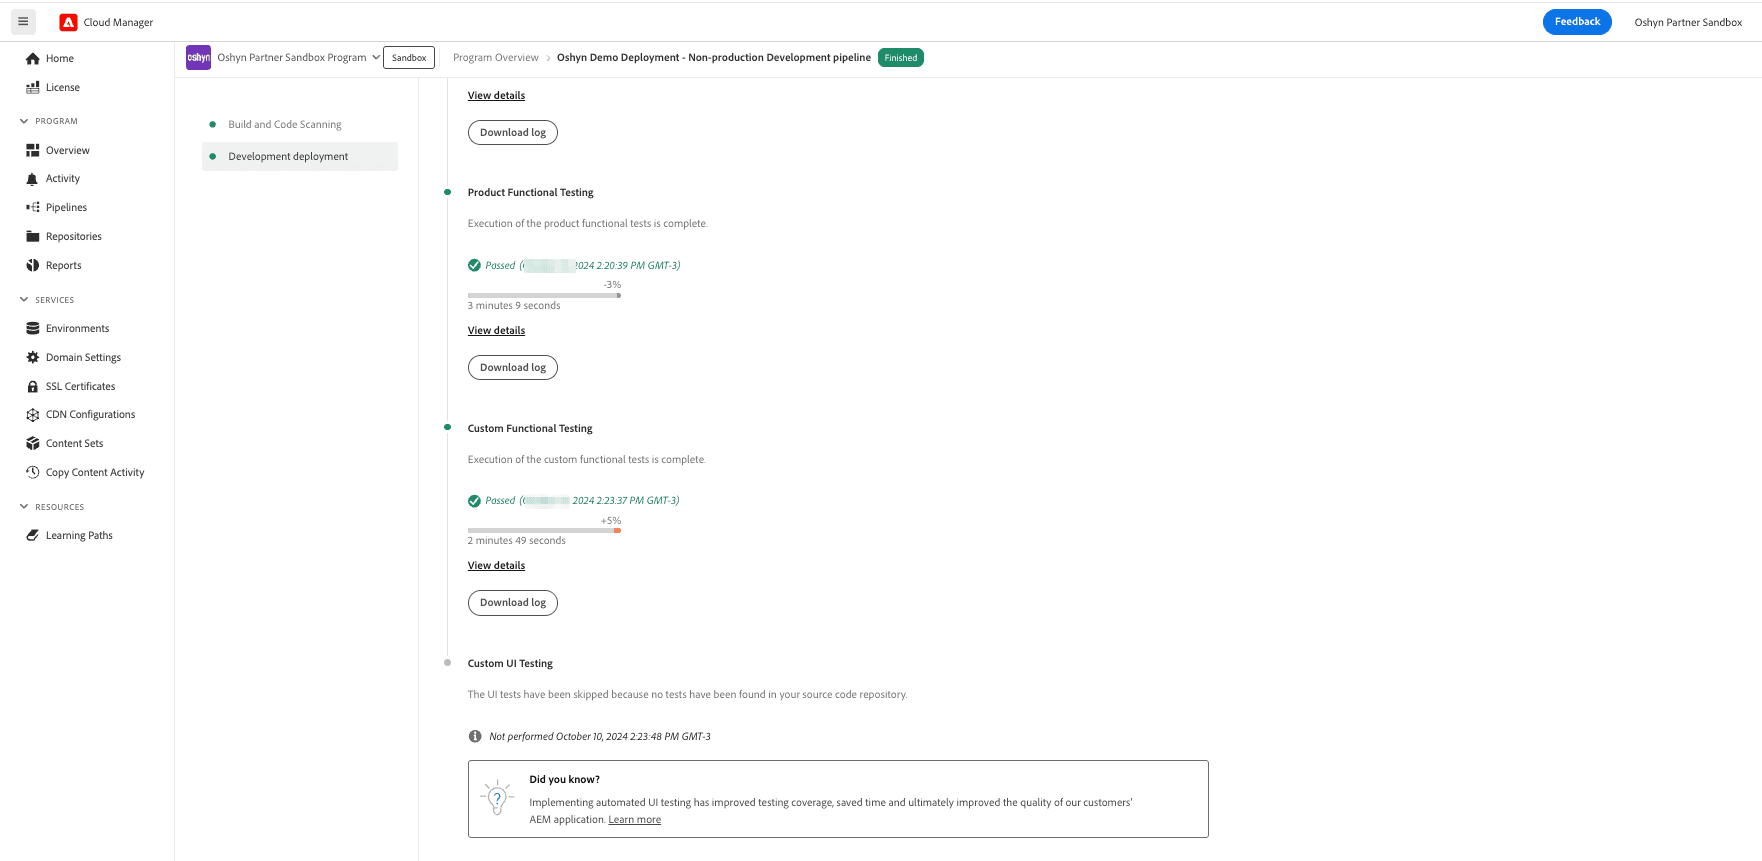Click the -3% duration change label
The image size is (1762, 861).
[612, 284]
